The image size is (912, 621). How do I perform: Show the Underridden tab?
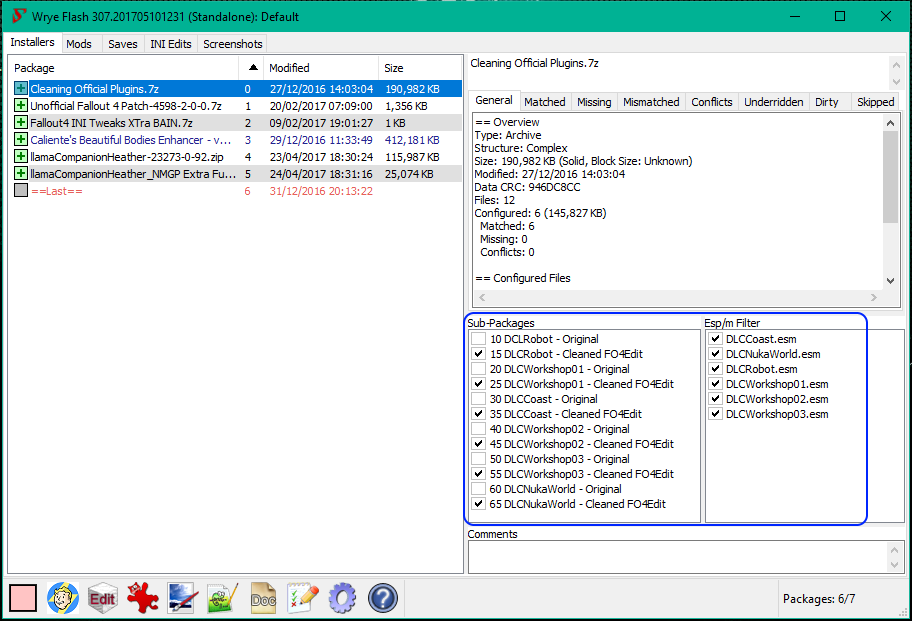pyautogui.click(x=774, y=102)
